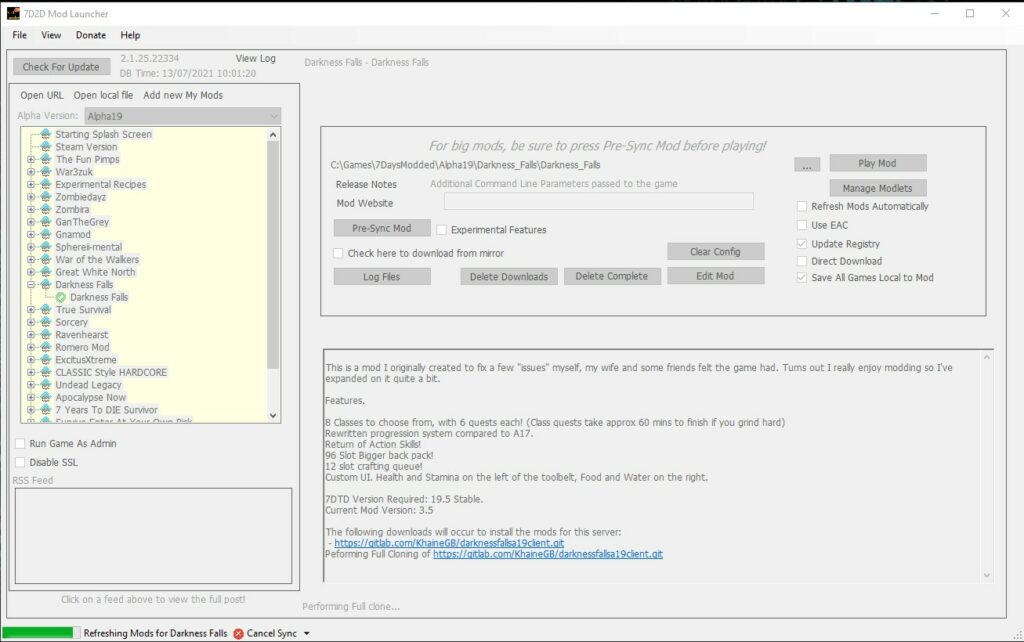Click the Play Mod button
This screenshot has width=1024, height=642.
(878, 163)
